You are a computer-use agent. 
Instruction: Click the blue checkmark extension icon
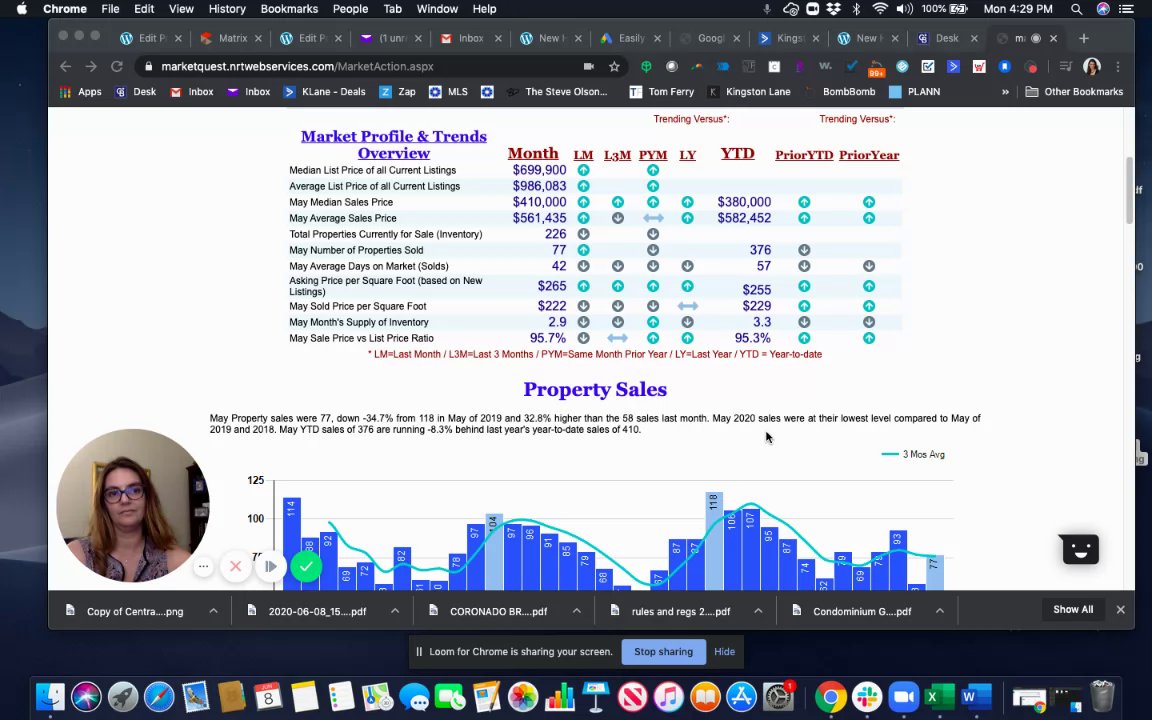[x=852, y=66]
